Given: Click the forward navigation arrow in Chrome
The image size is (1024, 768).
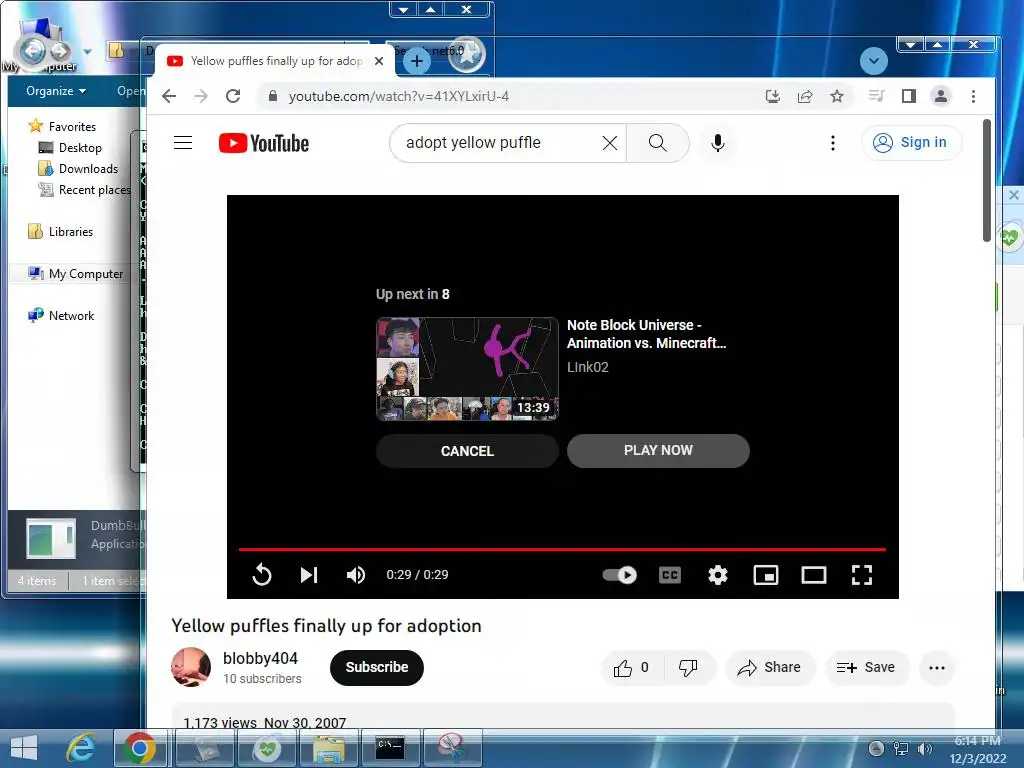Looking at the screenshot, I should 201,97.
